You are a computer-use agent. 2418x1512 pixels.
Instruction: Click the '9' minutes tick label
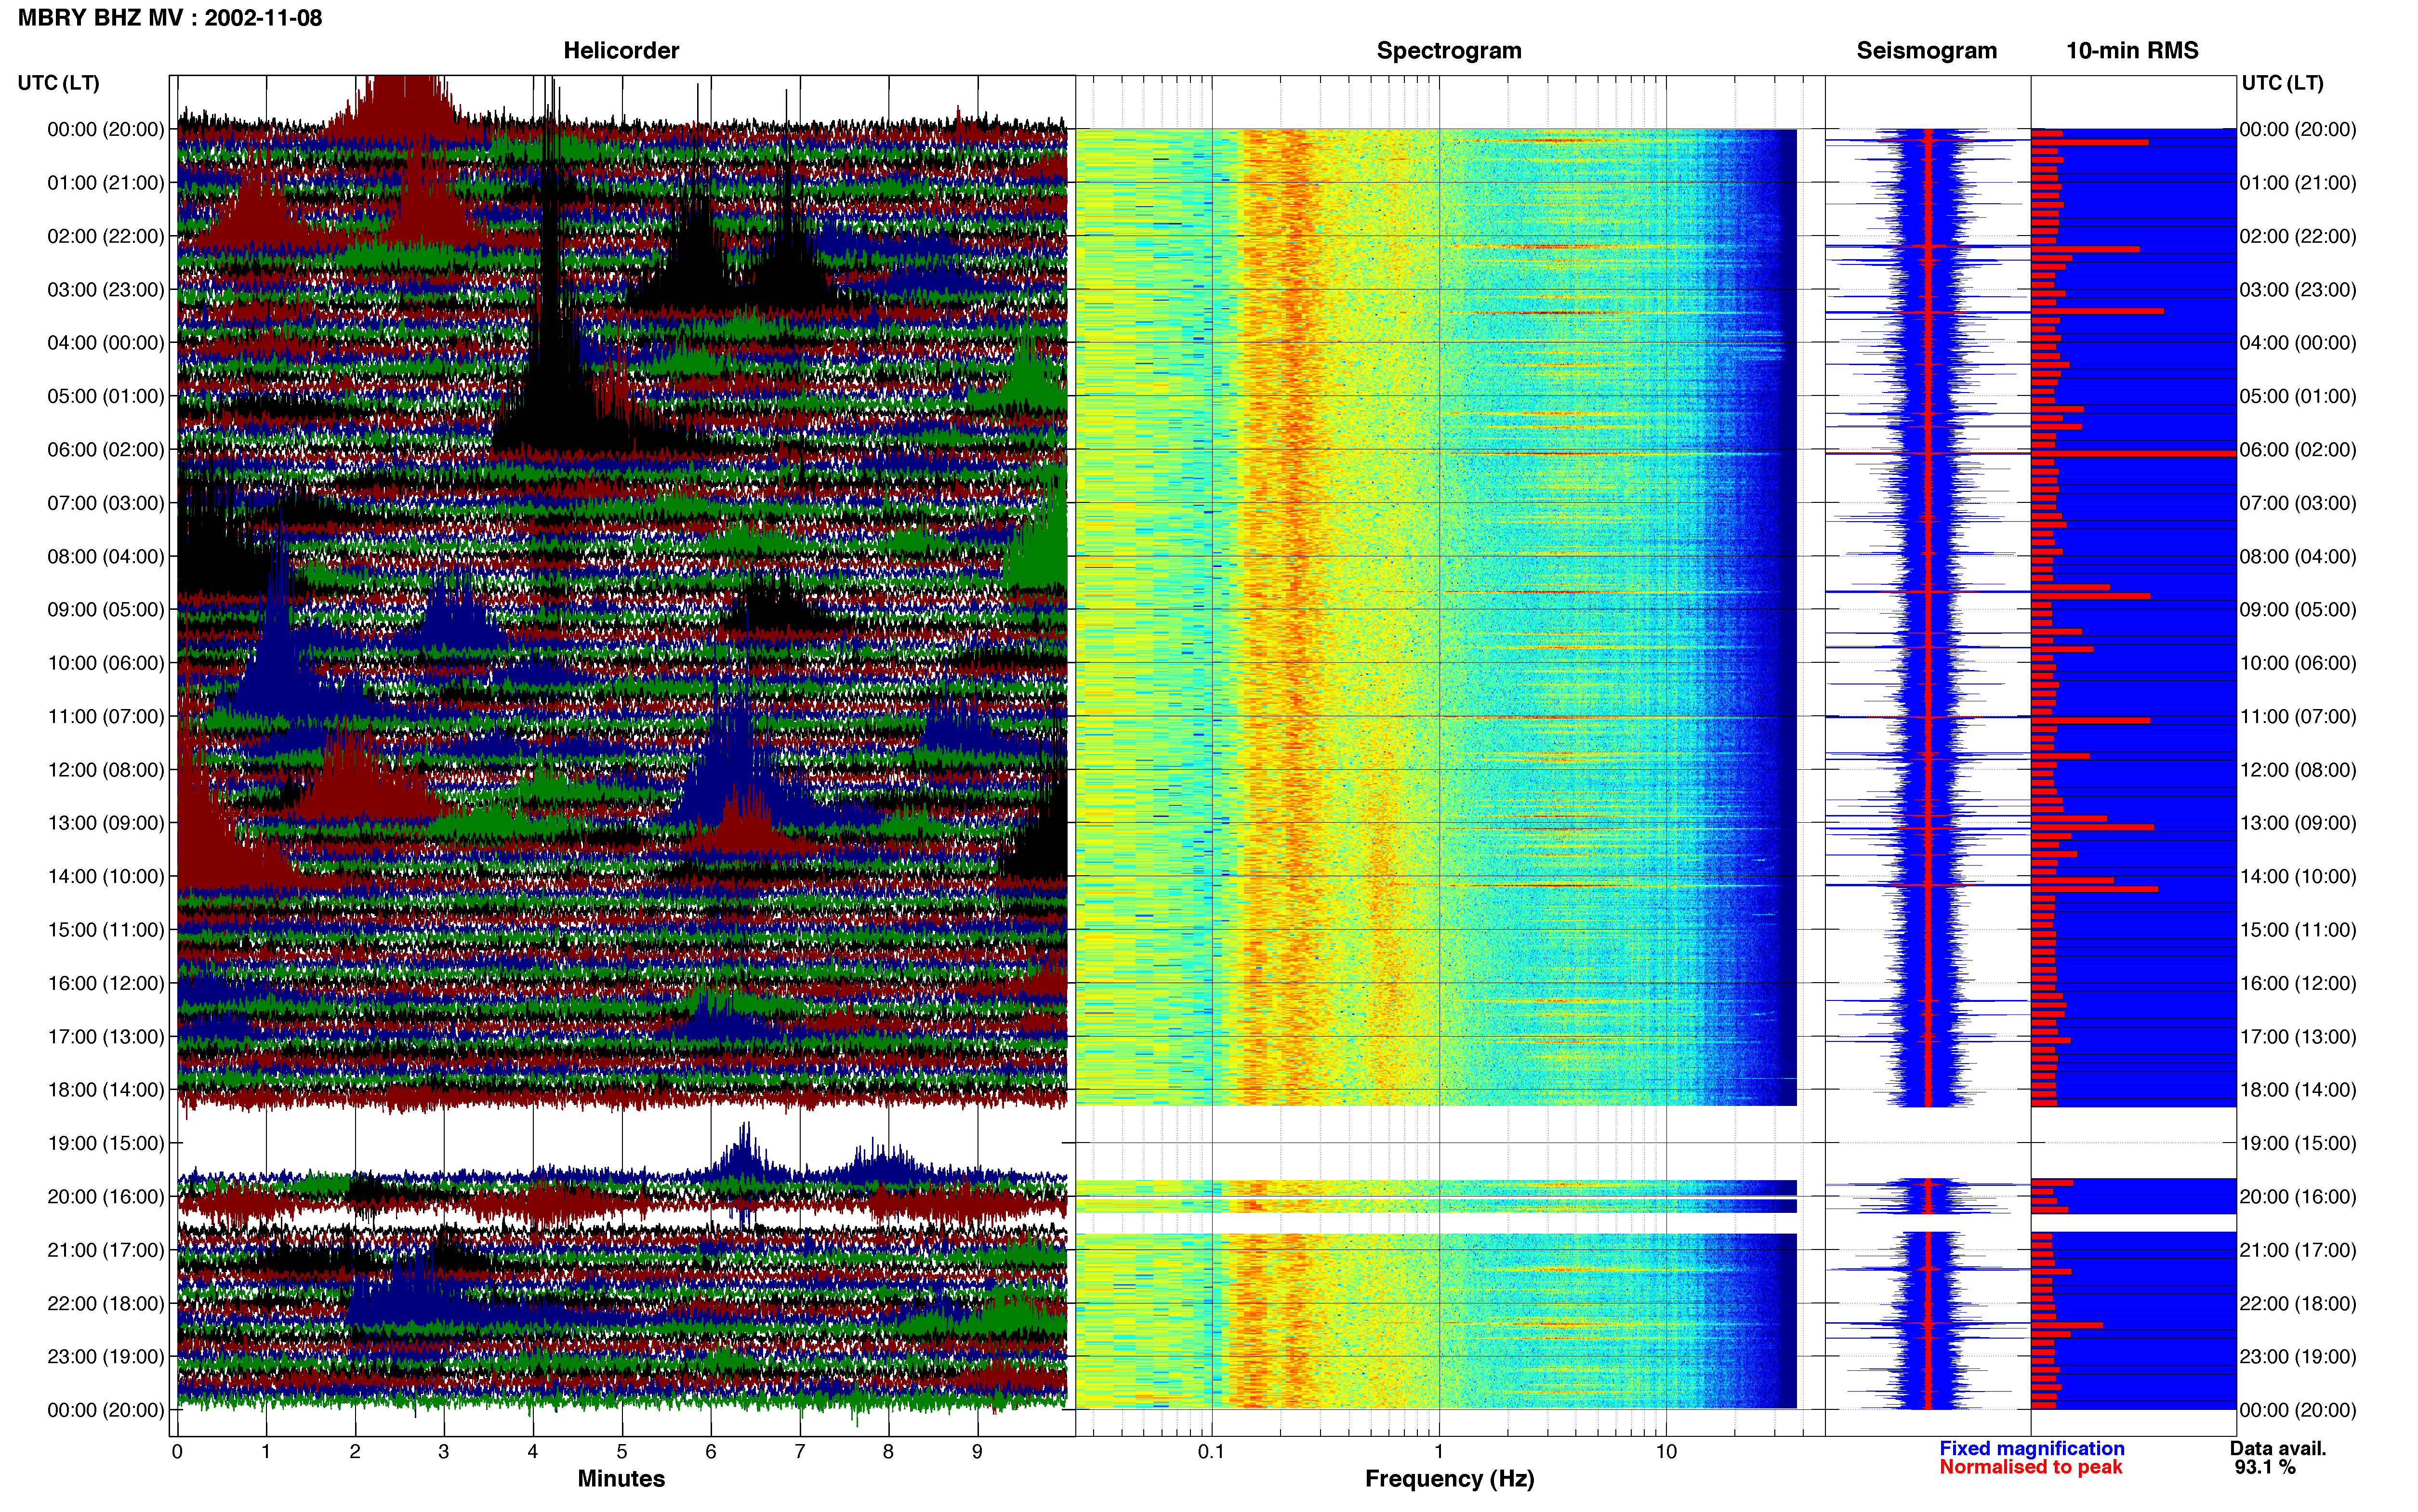pos(977,1451)
